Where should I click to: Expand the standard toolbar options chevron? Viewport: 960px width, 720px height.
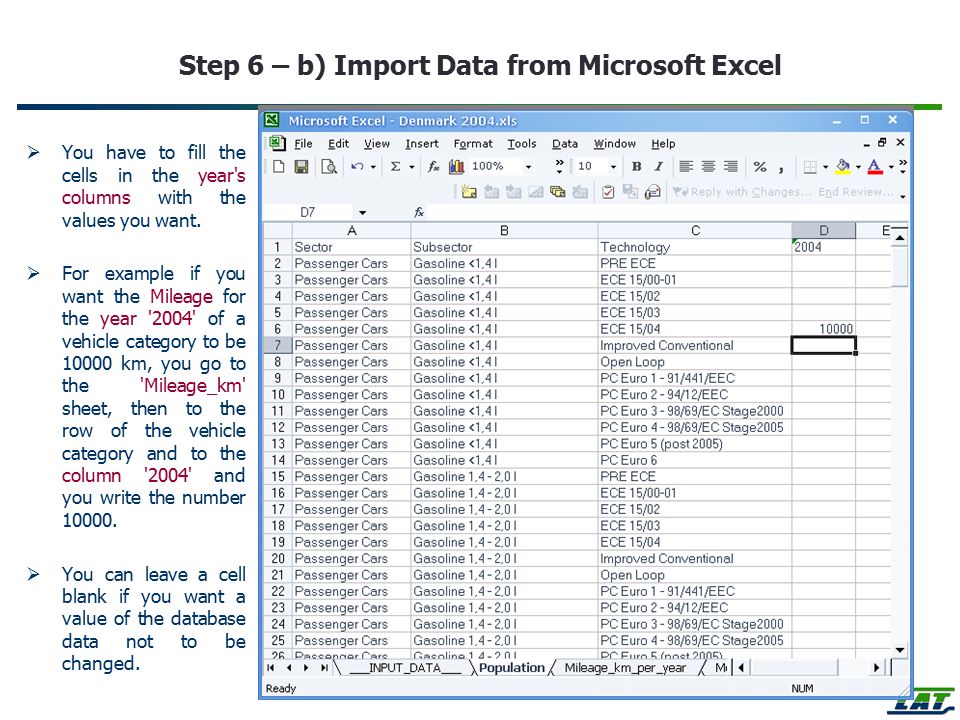(x=560, y=167)
